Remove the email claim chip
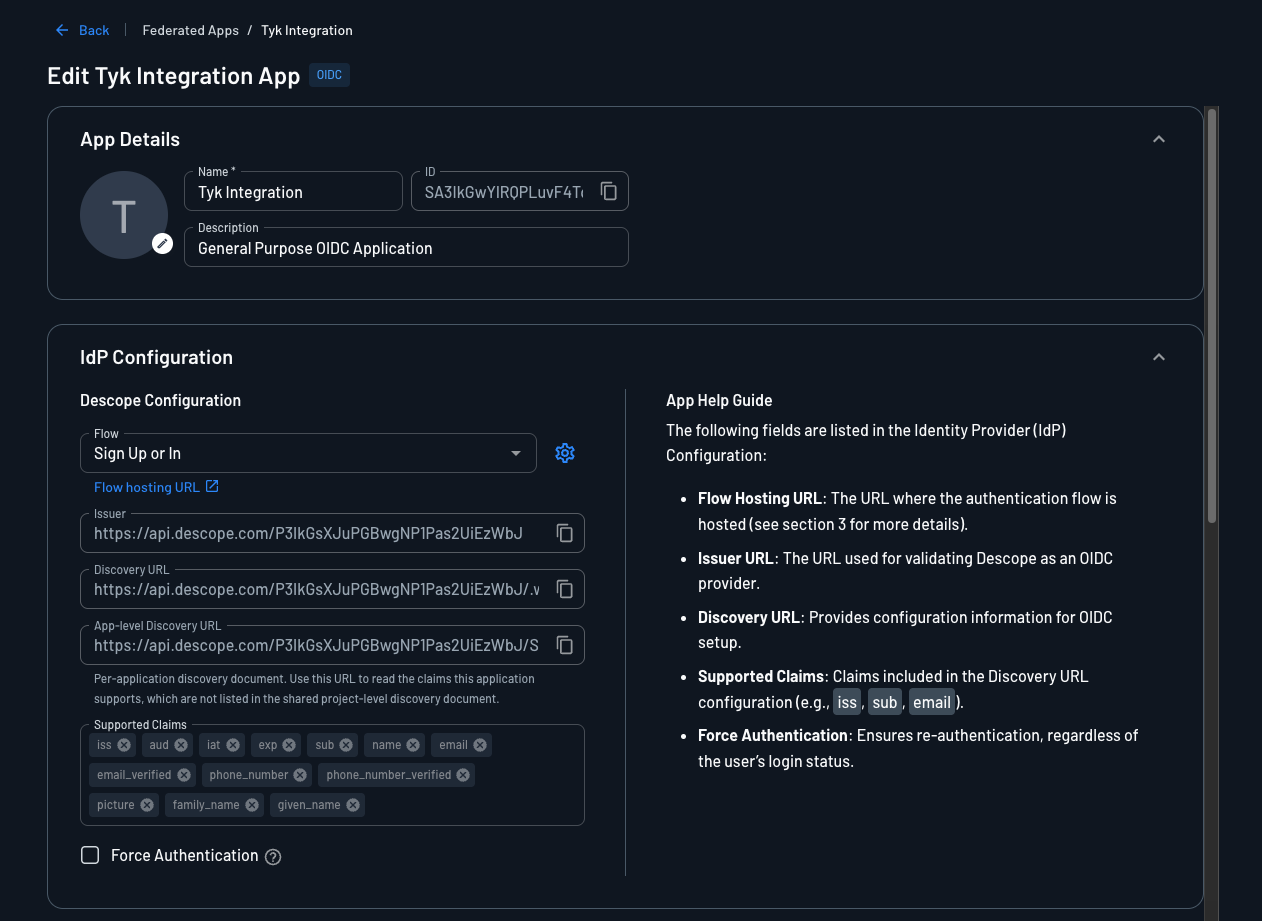This screenshot has height=921, width=1262. click(x=480, y=745)
